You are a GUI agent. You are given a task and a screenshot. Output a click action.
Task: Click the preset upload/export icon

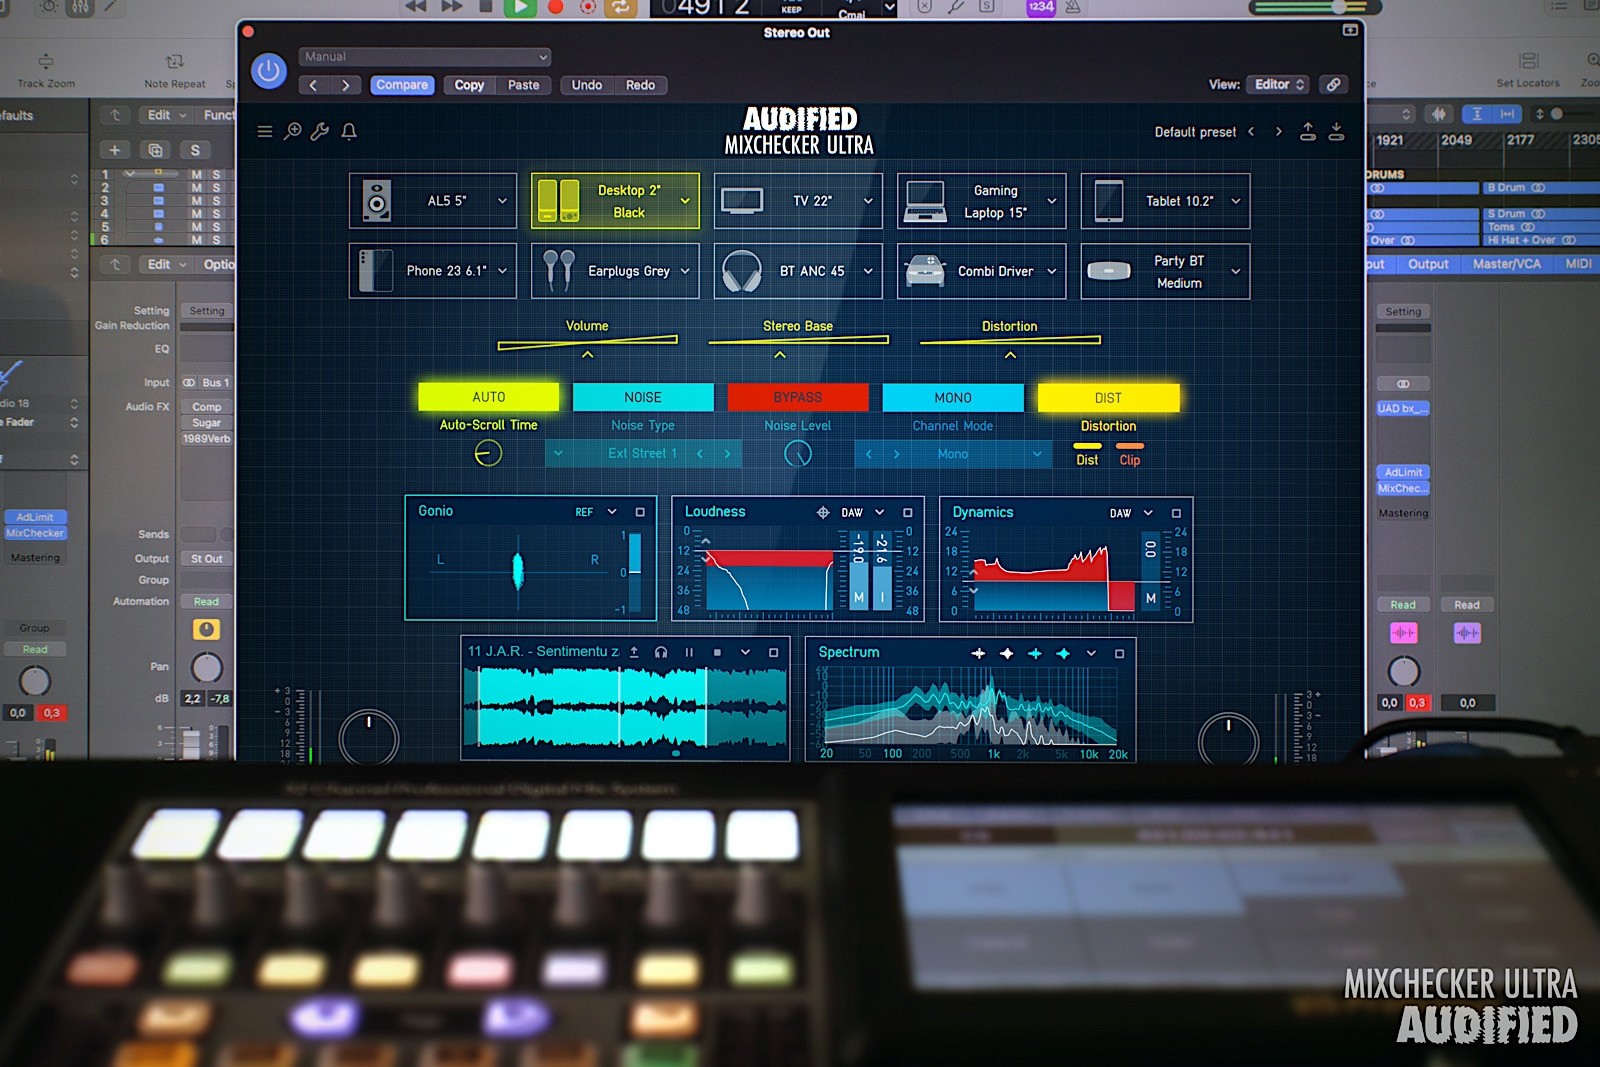coord(1307,132)
